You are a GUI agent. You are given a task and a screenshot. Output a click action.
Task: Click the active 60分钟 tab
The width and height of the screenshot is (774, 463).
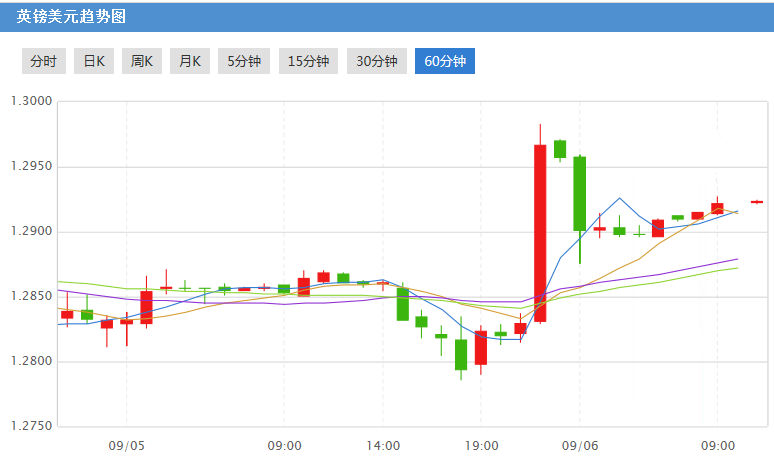[445, 61]
